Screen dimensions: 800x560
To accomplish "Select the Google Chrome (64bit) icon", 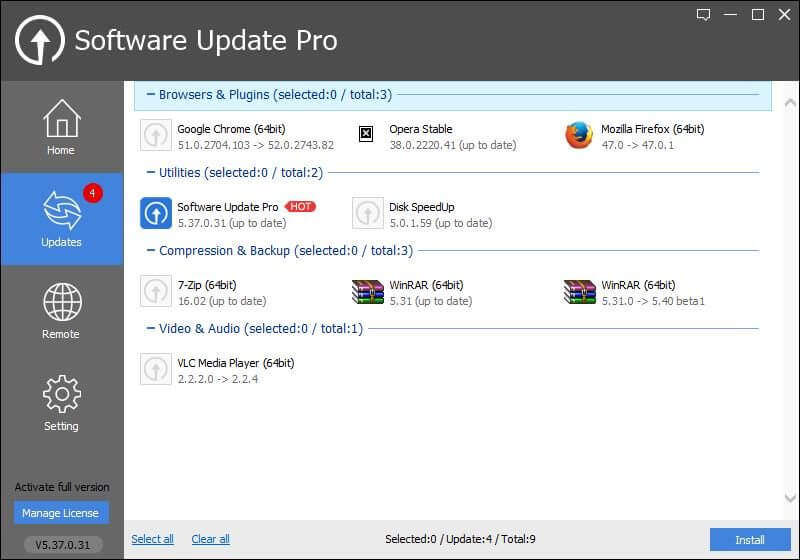I will tap(156, 135).
